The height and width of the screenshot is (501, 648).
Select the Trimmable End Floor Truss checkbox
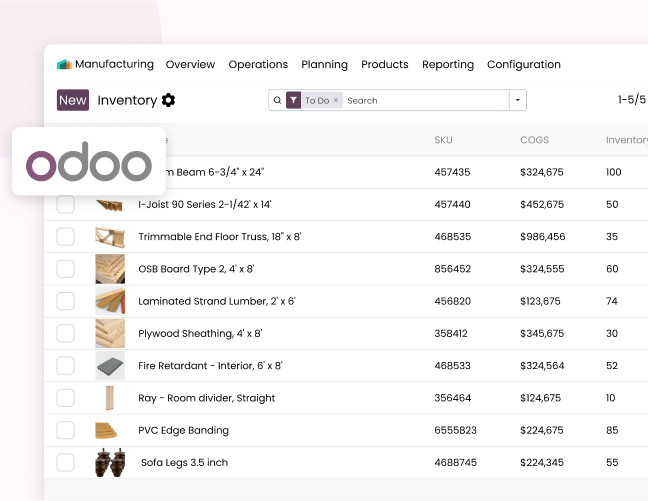65,236
